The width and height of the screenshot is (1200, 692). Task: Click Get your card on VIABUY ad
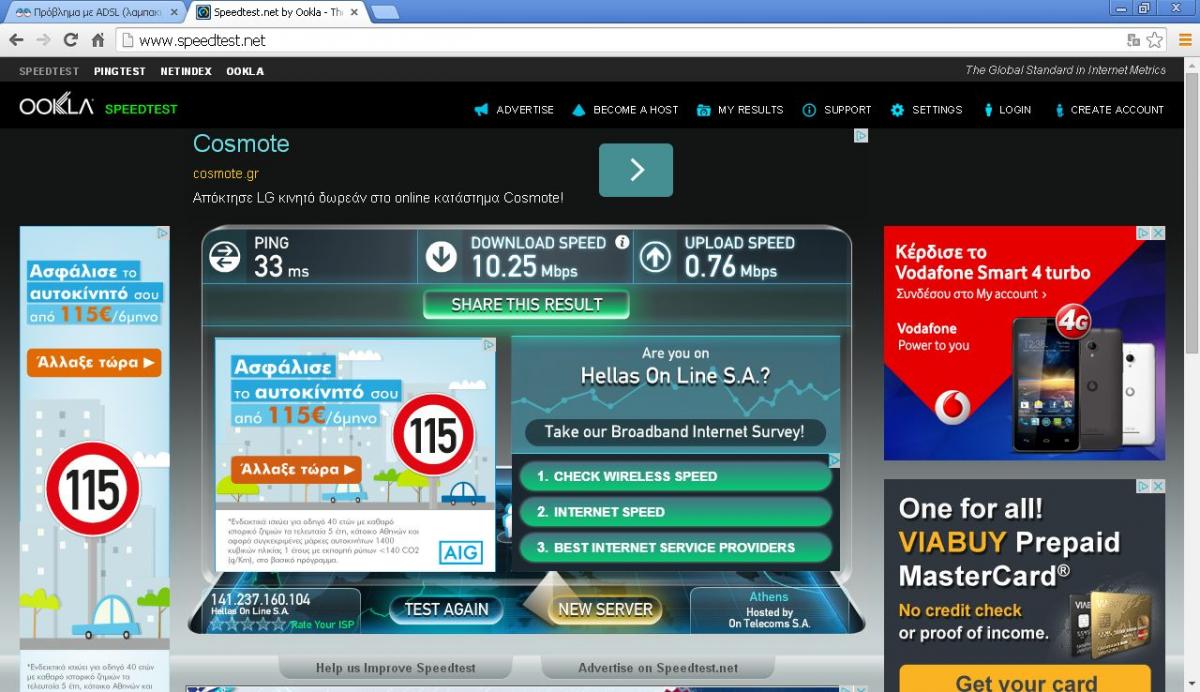1025,681
